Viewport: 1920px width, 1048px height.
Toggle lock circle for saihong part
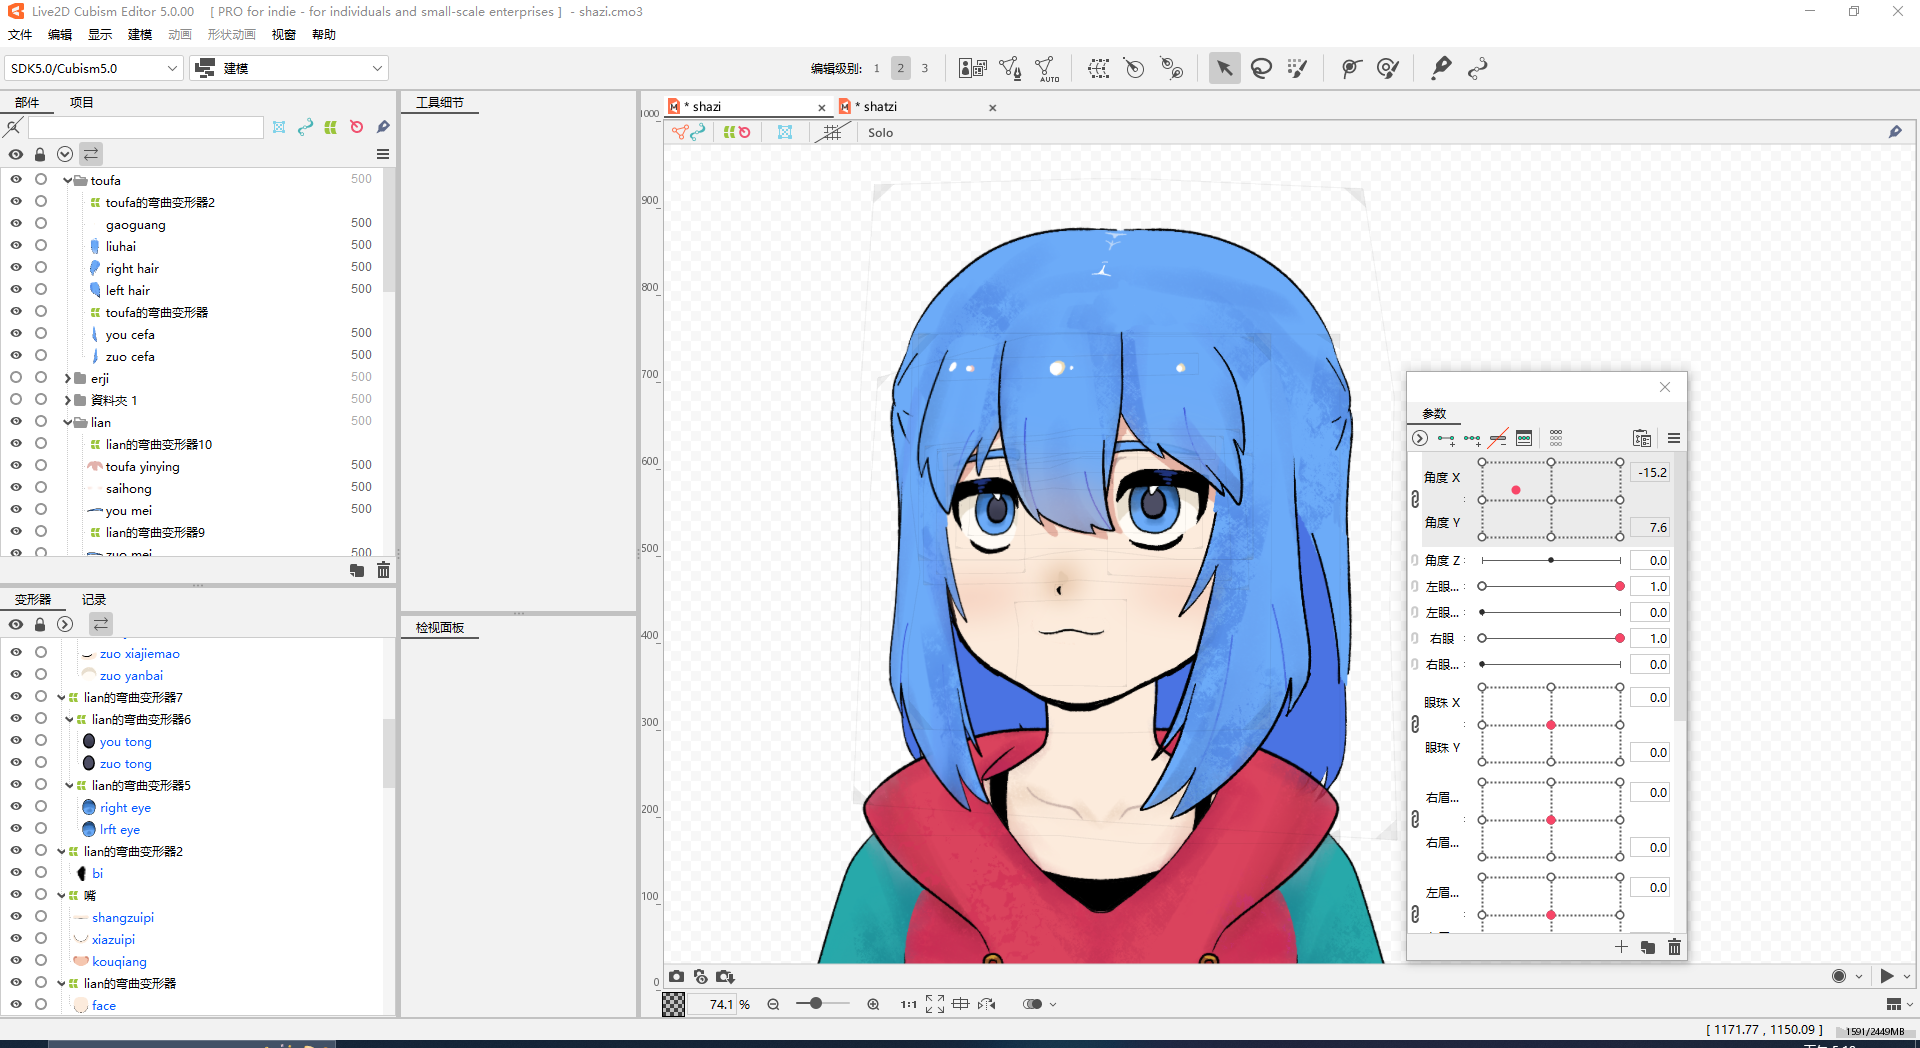(x=41, y=487)
